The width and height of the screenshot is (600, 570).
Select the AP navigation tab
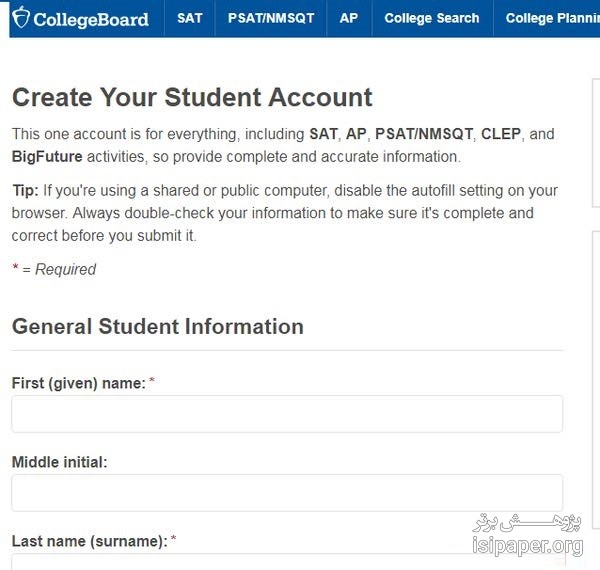coord(349,18)
